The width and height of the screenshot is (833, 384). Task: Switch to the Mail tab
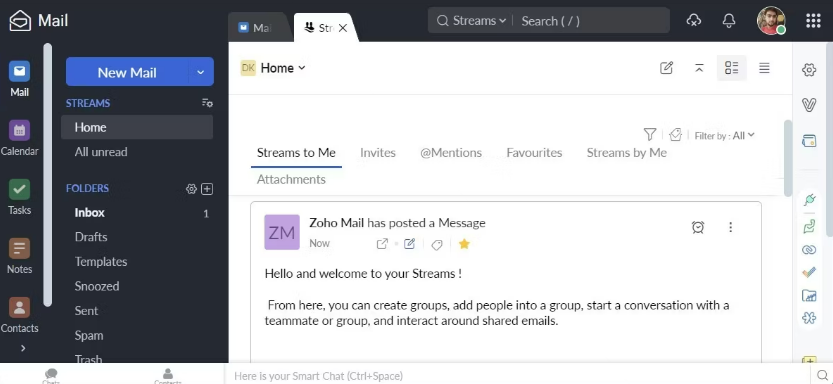click(257, 28)
